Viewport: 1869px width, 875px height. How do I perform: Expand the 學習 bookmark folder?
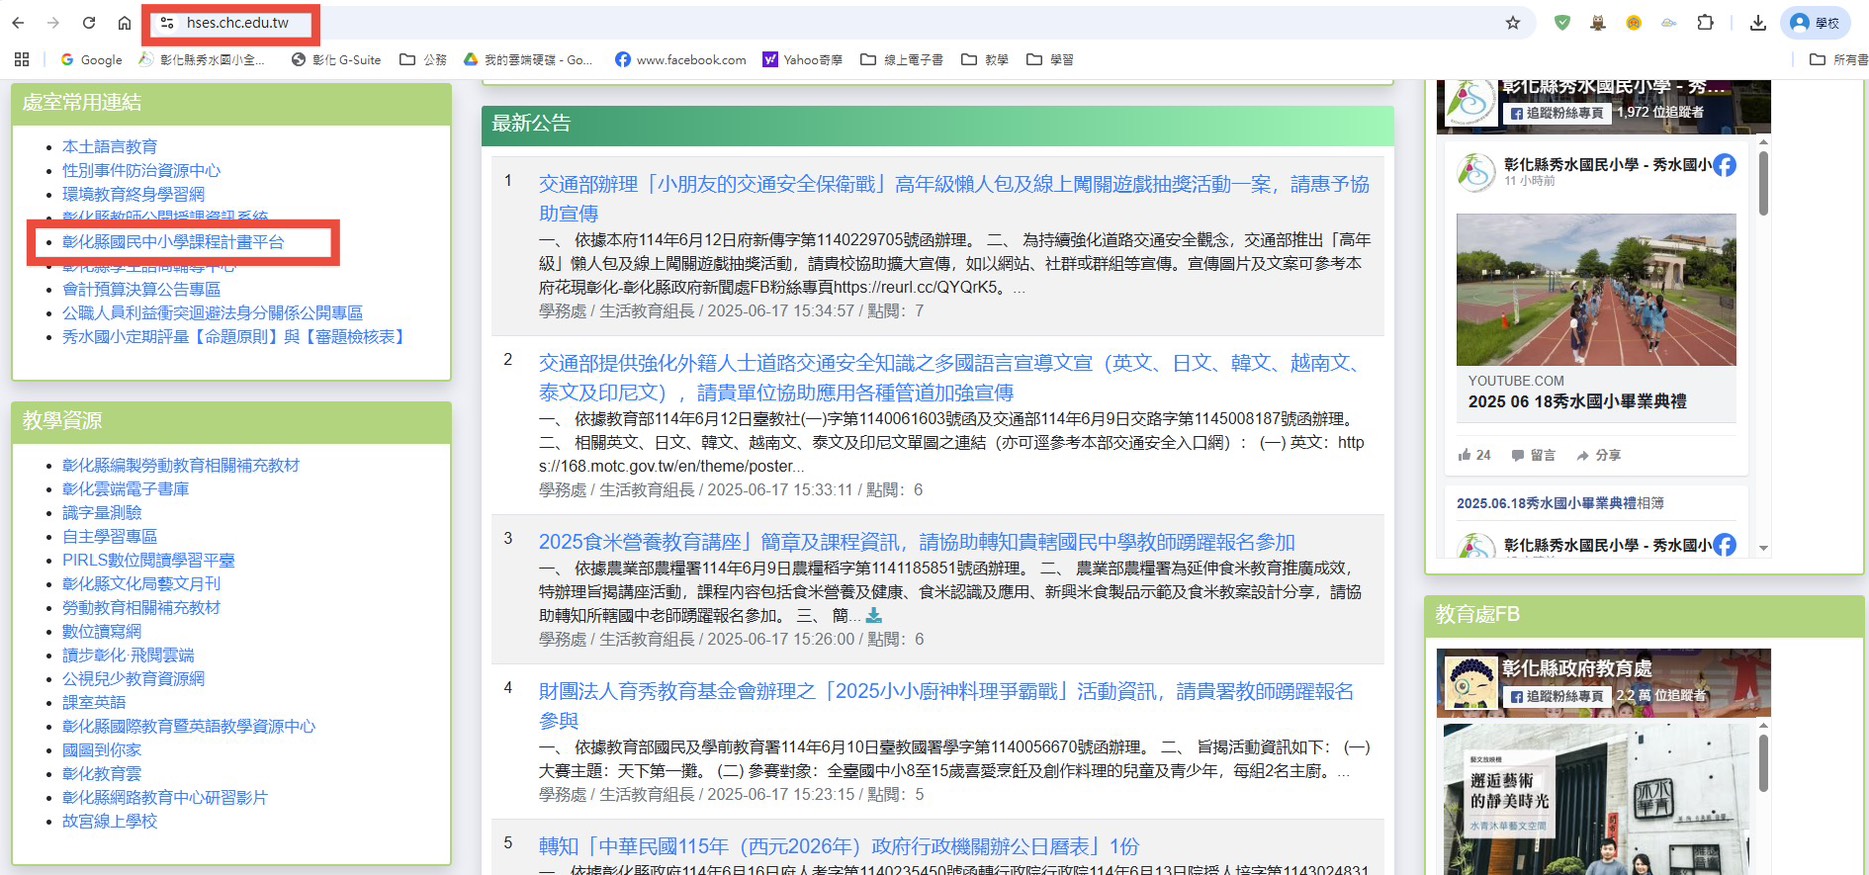(1050, 60)
